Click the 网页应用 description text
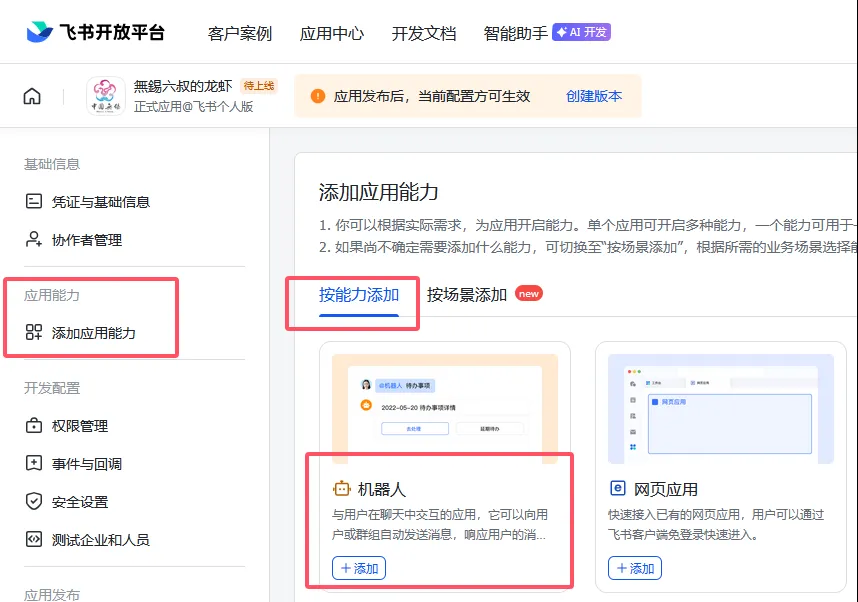This screenshot has height=602, width=858. [716, 524]
